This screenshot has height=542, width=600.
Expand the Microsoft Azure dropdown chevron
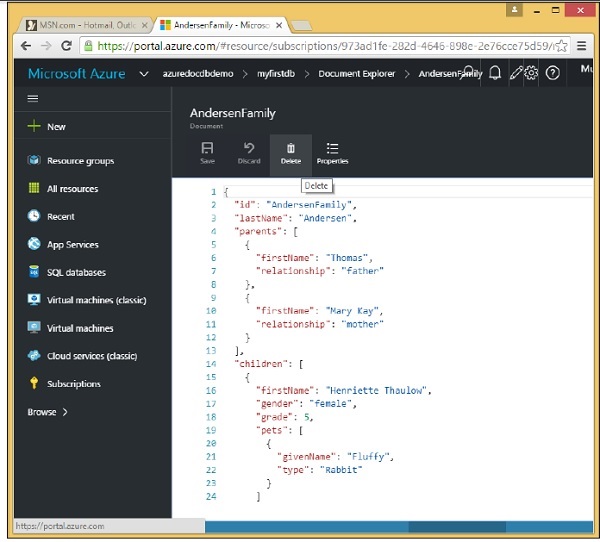[x=143, y=74]
